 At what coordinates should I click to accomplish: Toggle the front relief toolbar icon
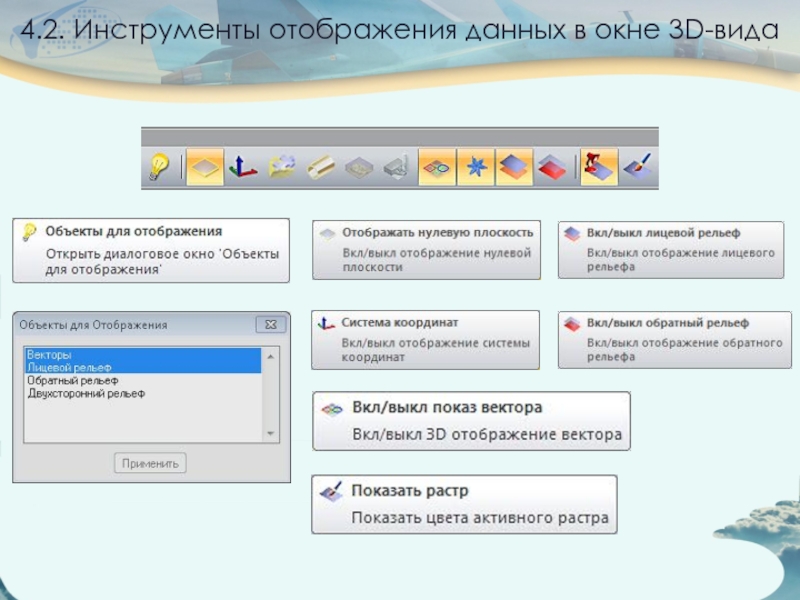tap(515, 167)
